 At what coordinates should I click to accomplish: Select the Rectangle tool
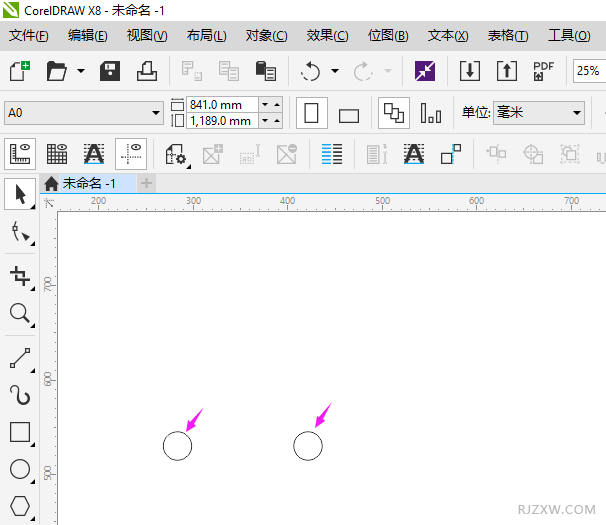click(20, 432)
